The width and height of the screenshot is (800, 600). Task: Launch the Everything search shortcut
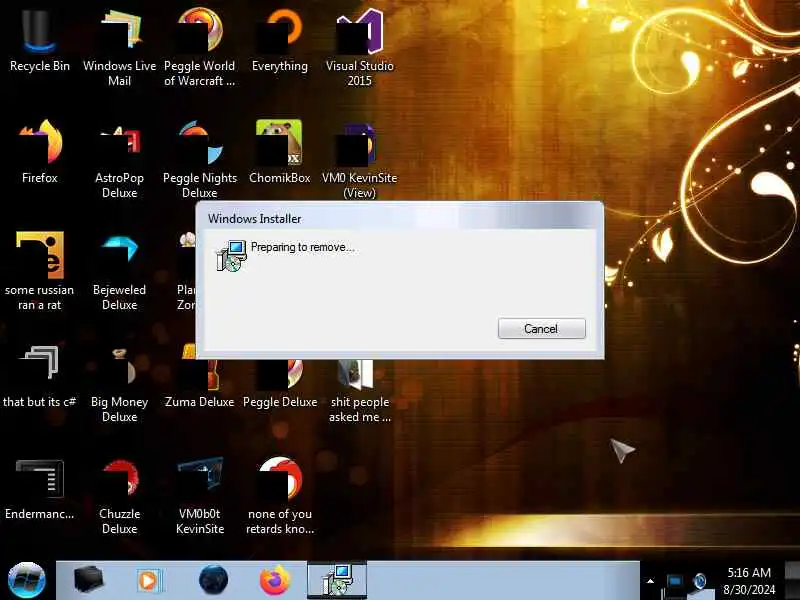click(280, 41)
